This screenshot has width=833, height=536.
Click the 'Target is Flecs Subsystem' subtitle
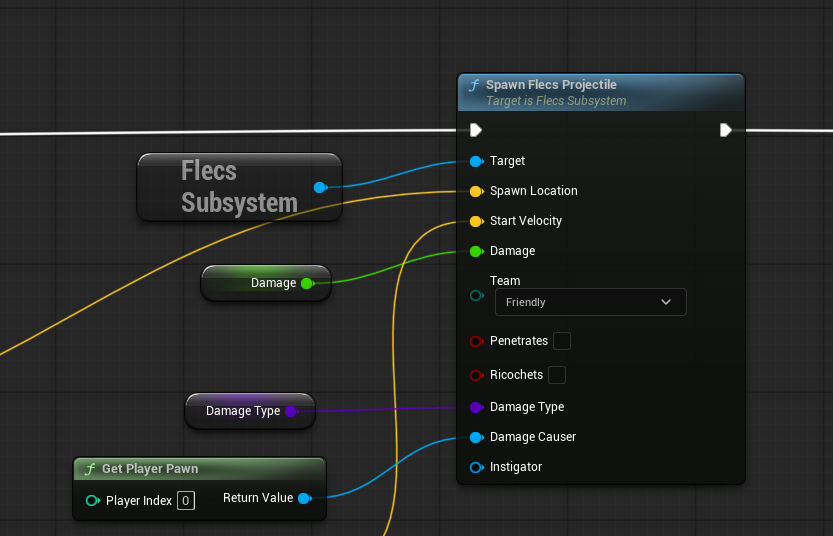pos(556,101)
